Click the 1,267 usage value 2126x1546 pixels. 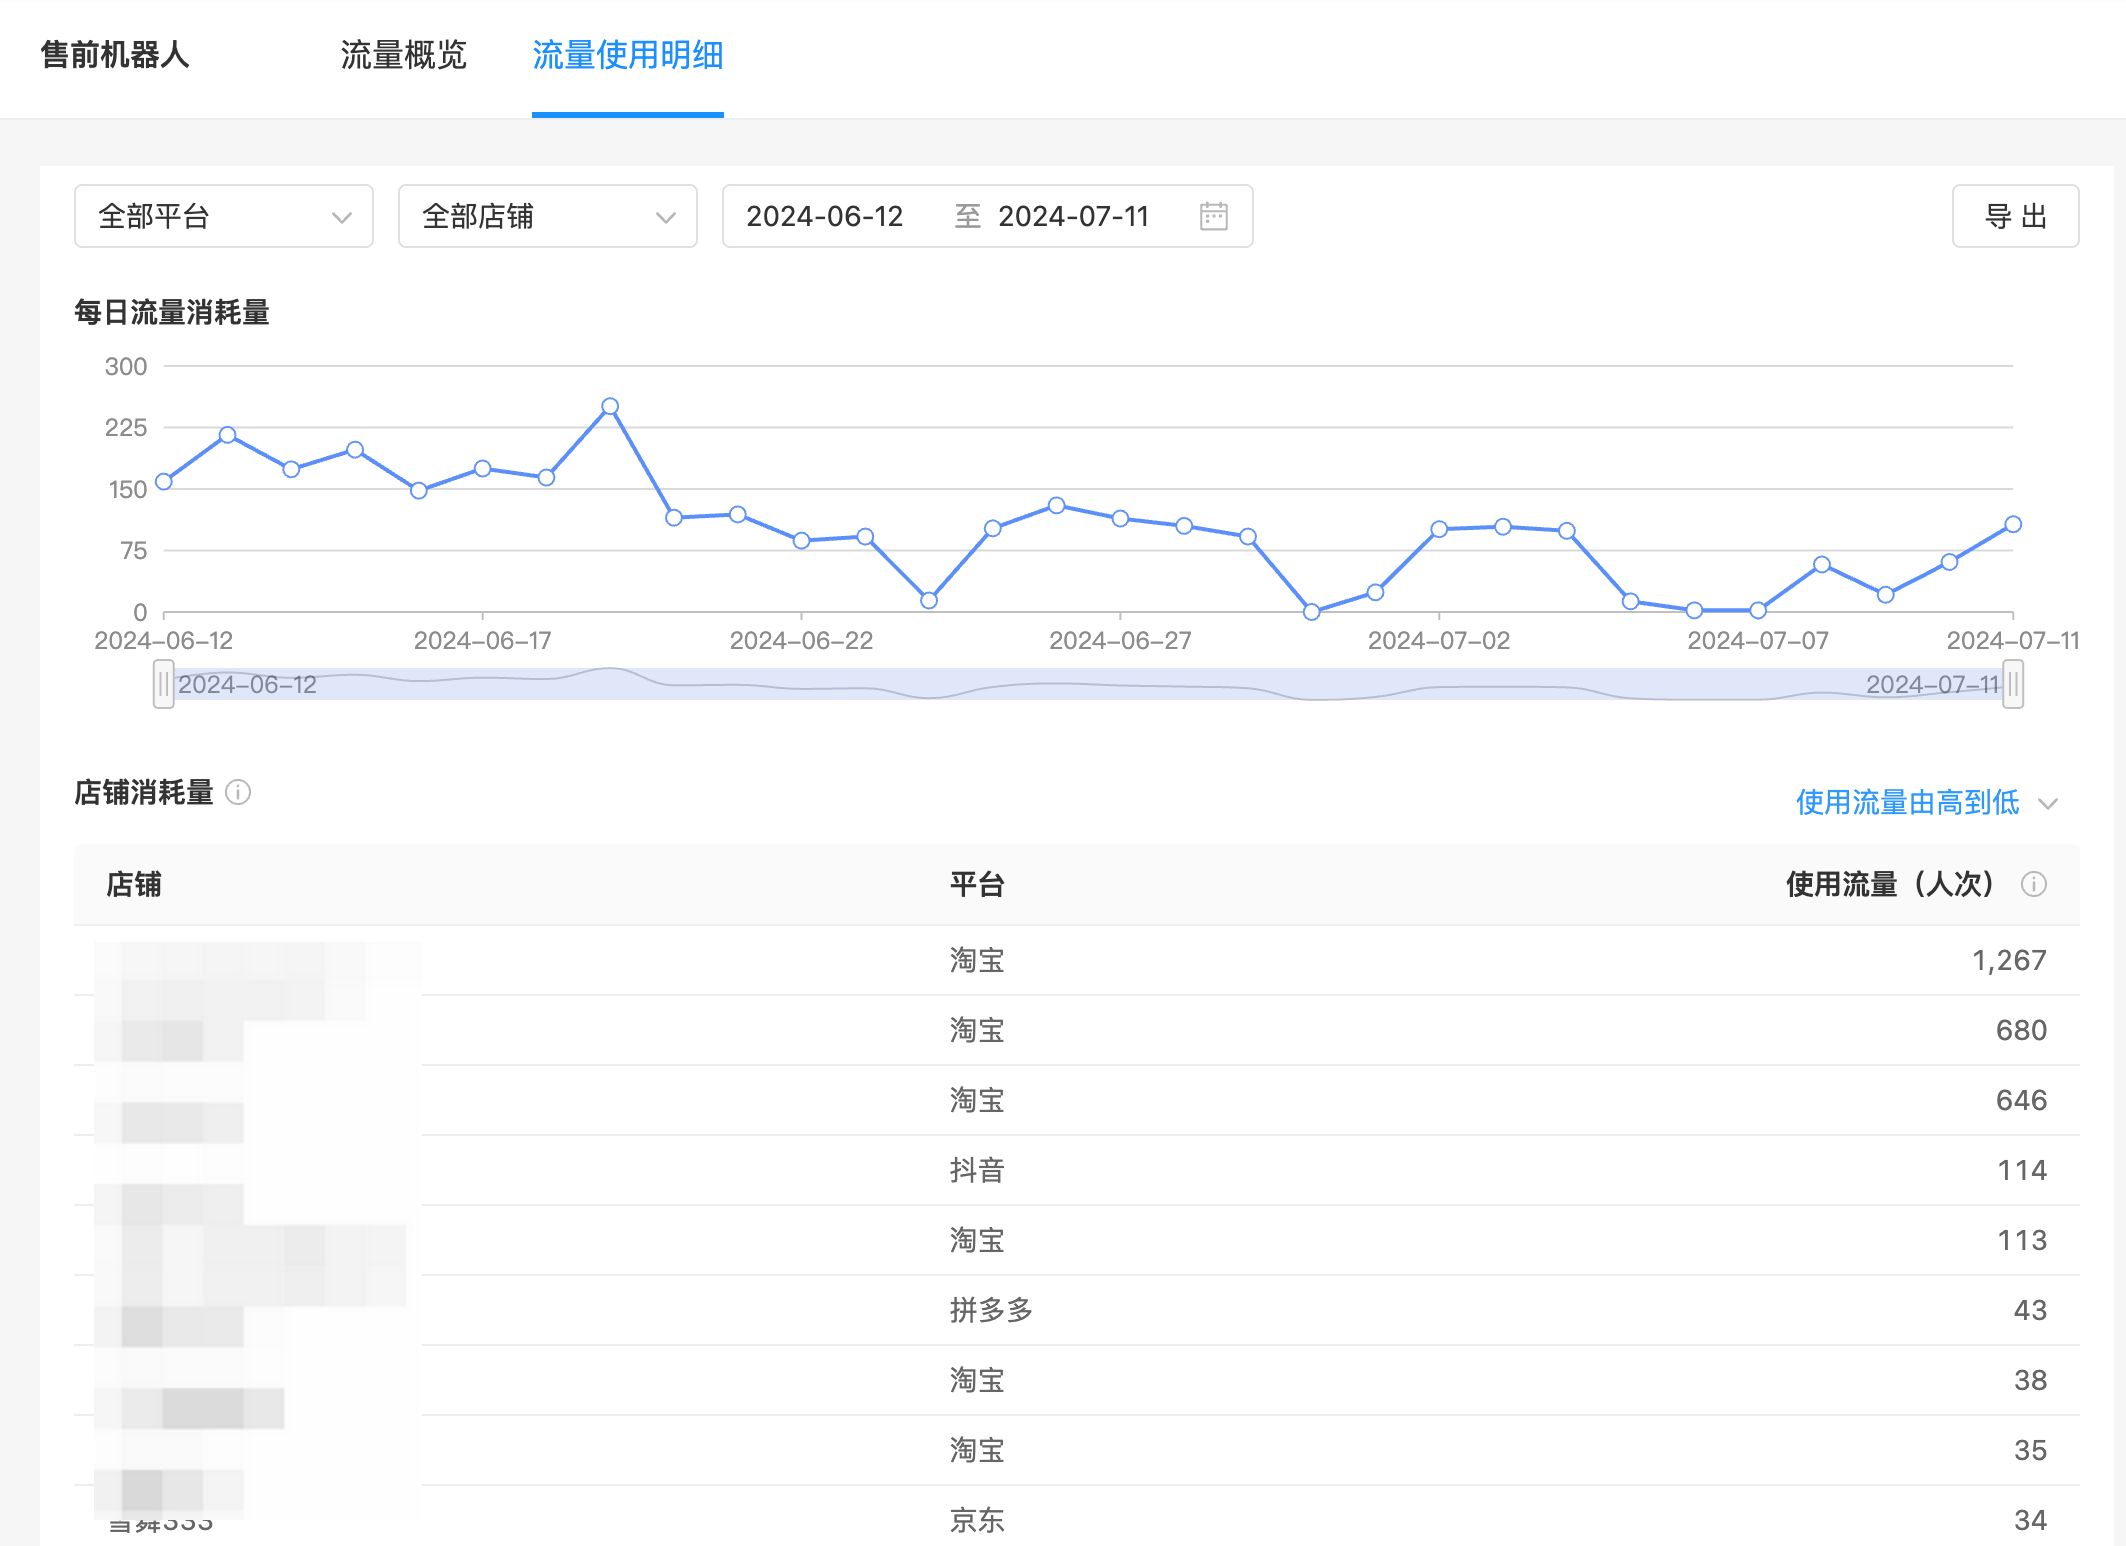pyautogui.click(x=2009, y=960)
